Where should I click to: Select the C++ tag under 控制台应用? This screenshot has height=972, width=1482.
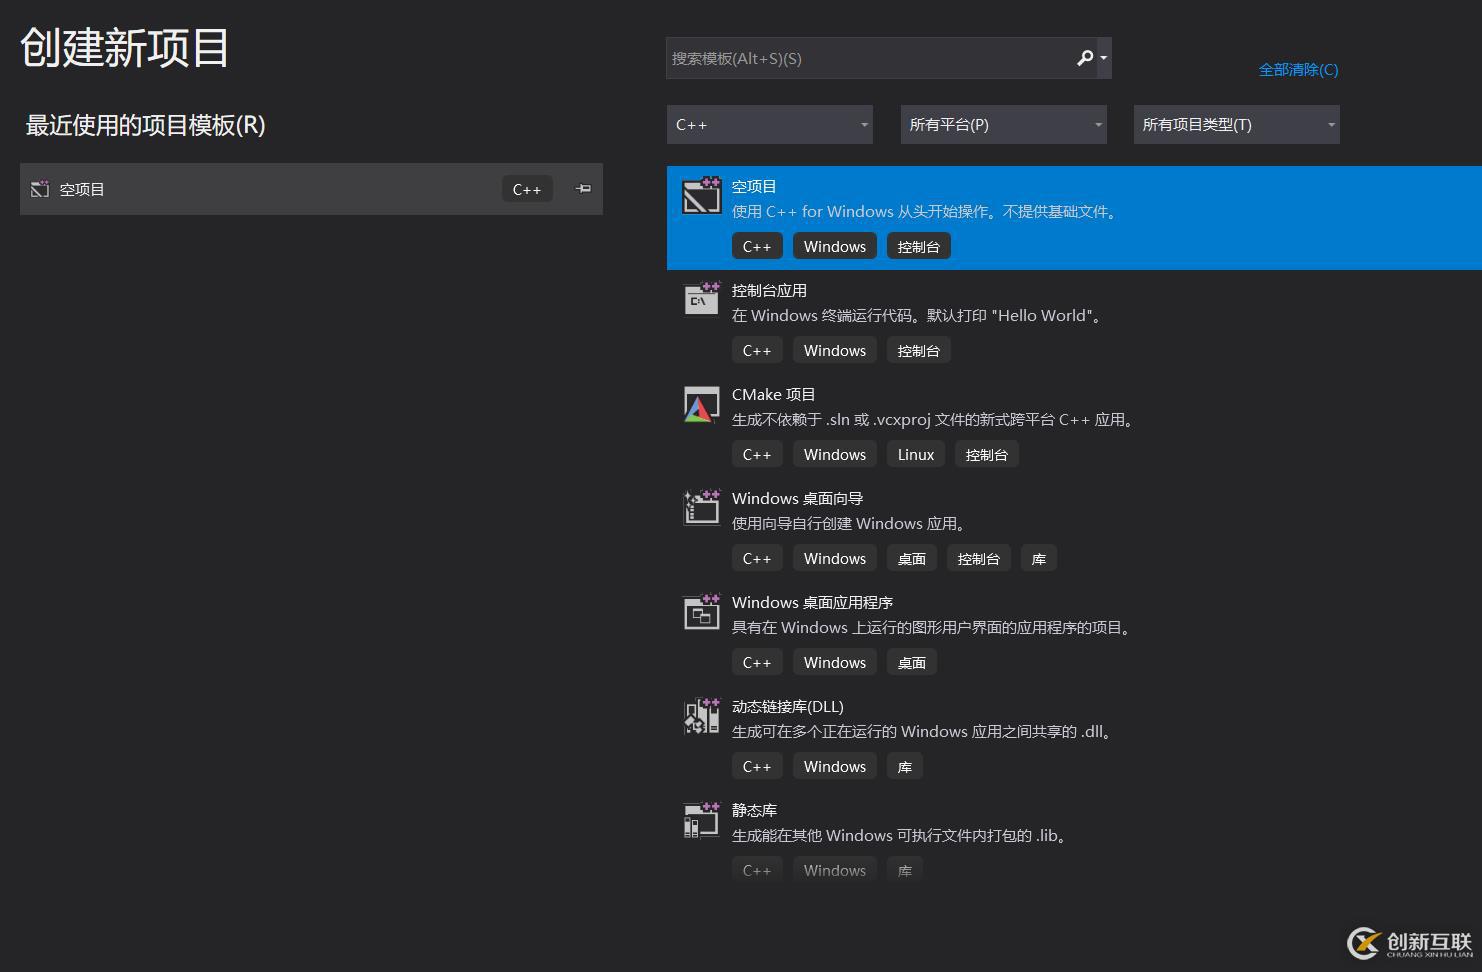[757, 350]
